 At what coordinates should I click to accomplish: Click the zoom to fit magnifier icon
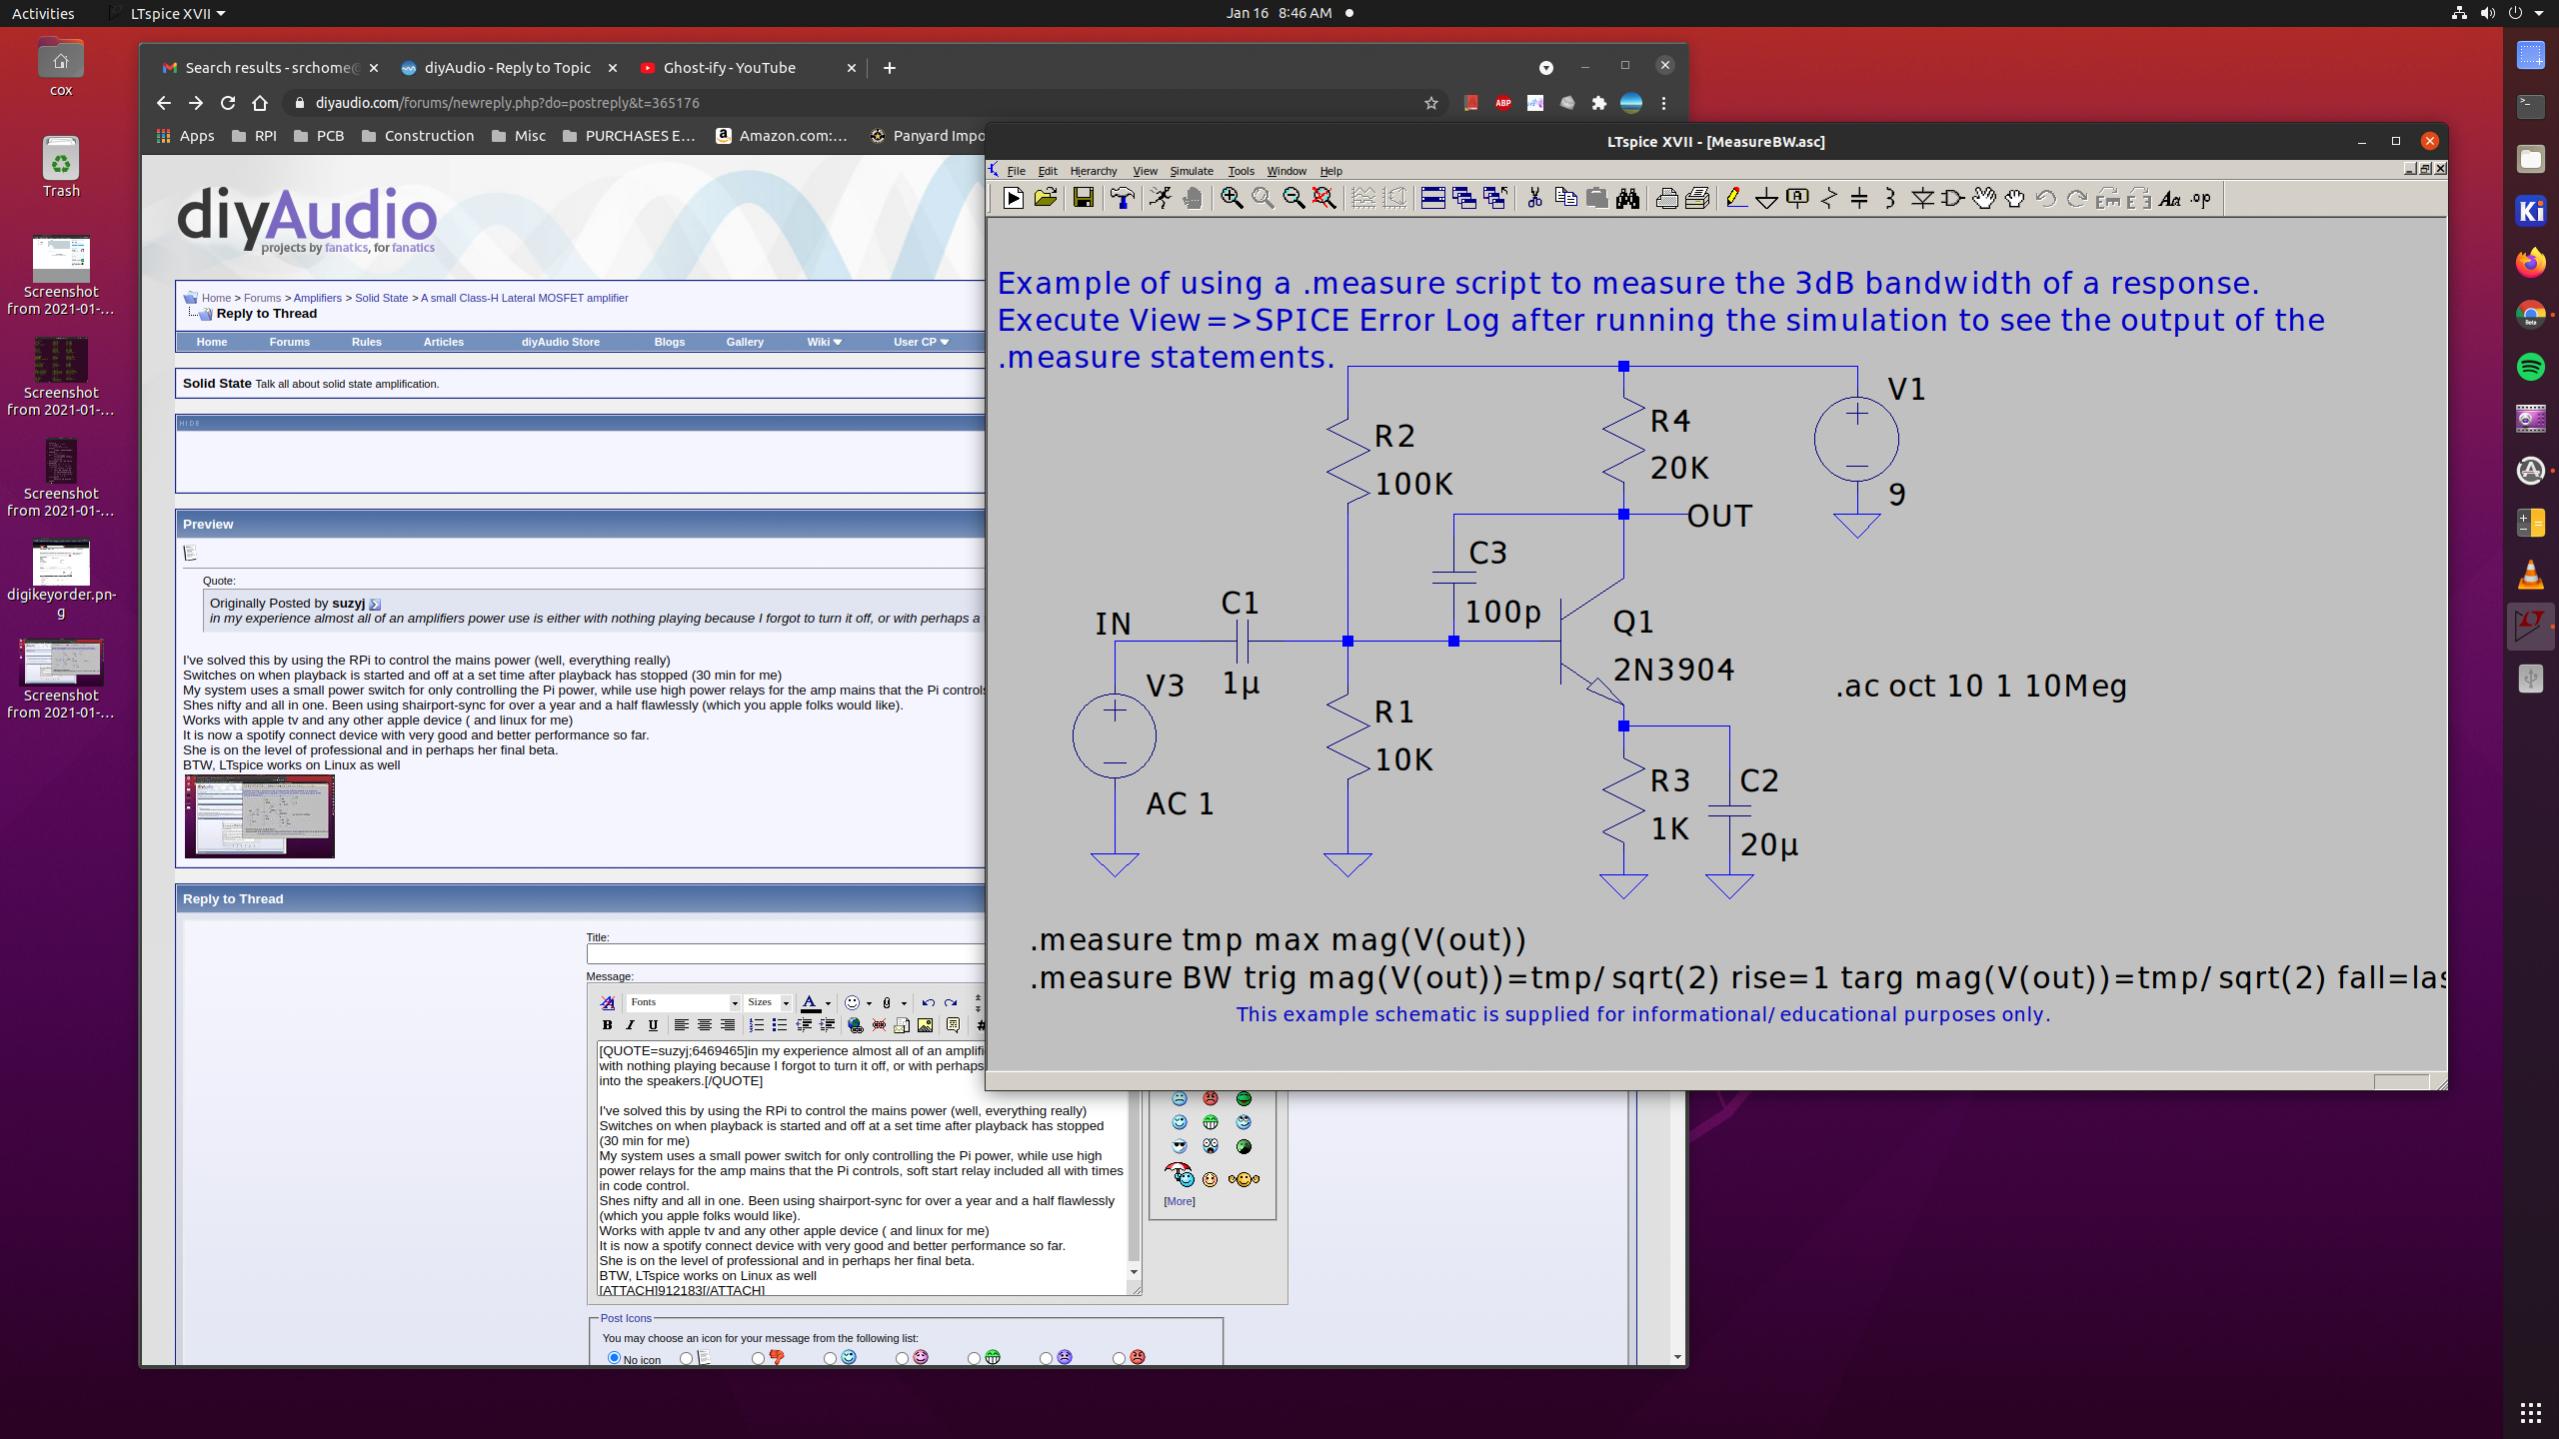[1324, 198]
